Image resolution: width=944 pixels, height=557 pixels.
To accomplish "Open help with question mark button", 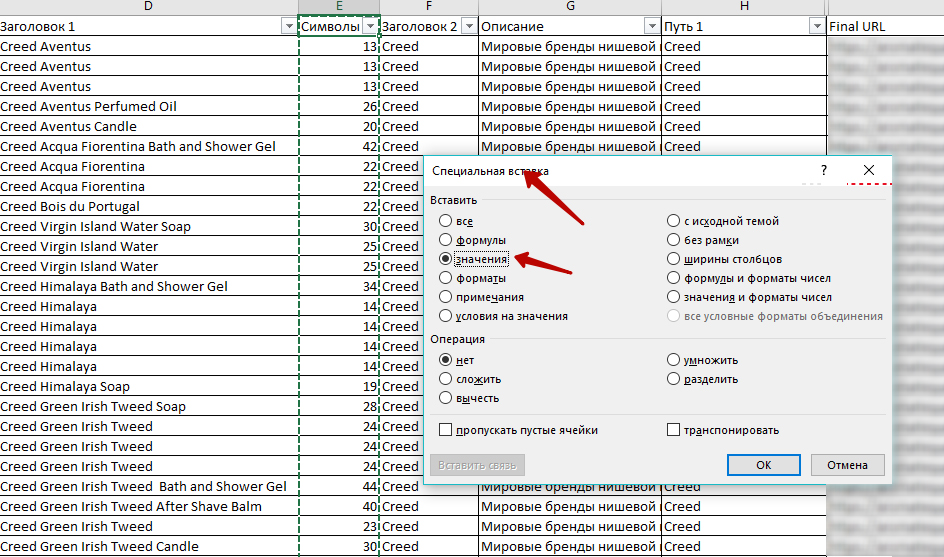I will (x=824, y=170).
